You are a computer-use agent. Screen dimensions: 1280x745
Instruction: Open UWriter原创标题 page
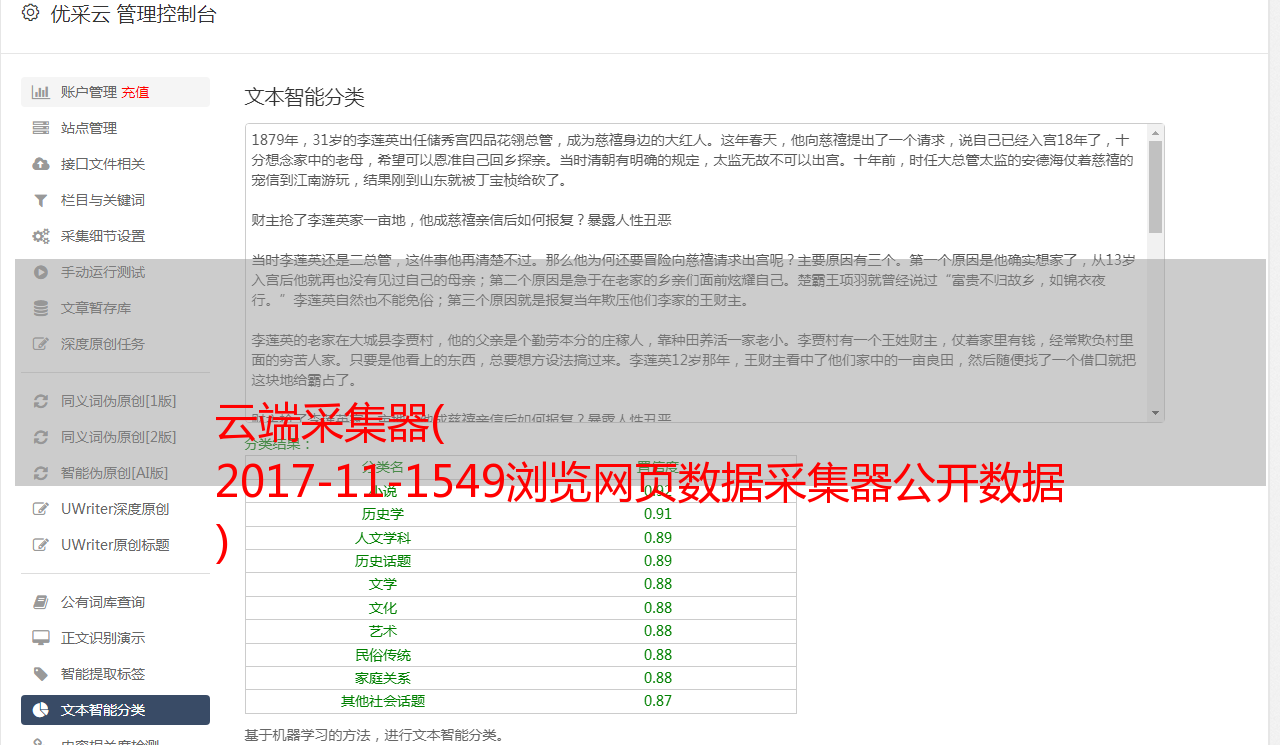pyautogui.click(x=115, y=545)
